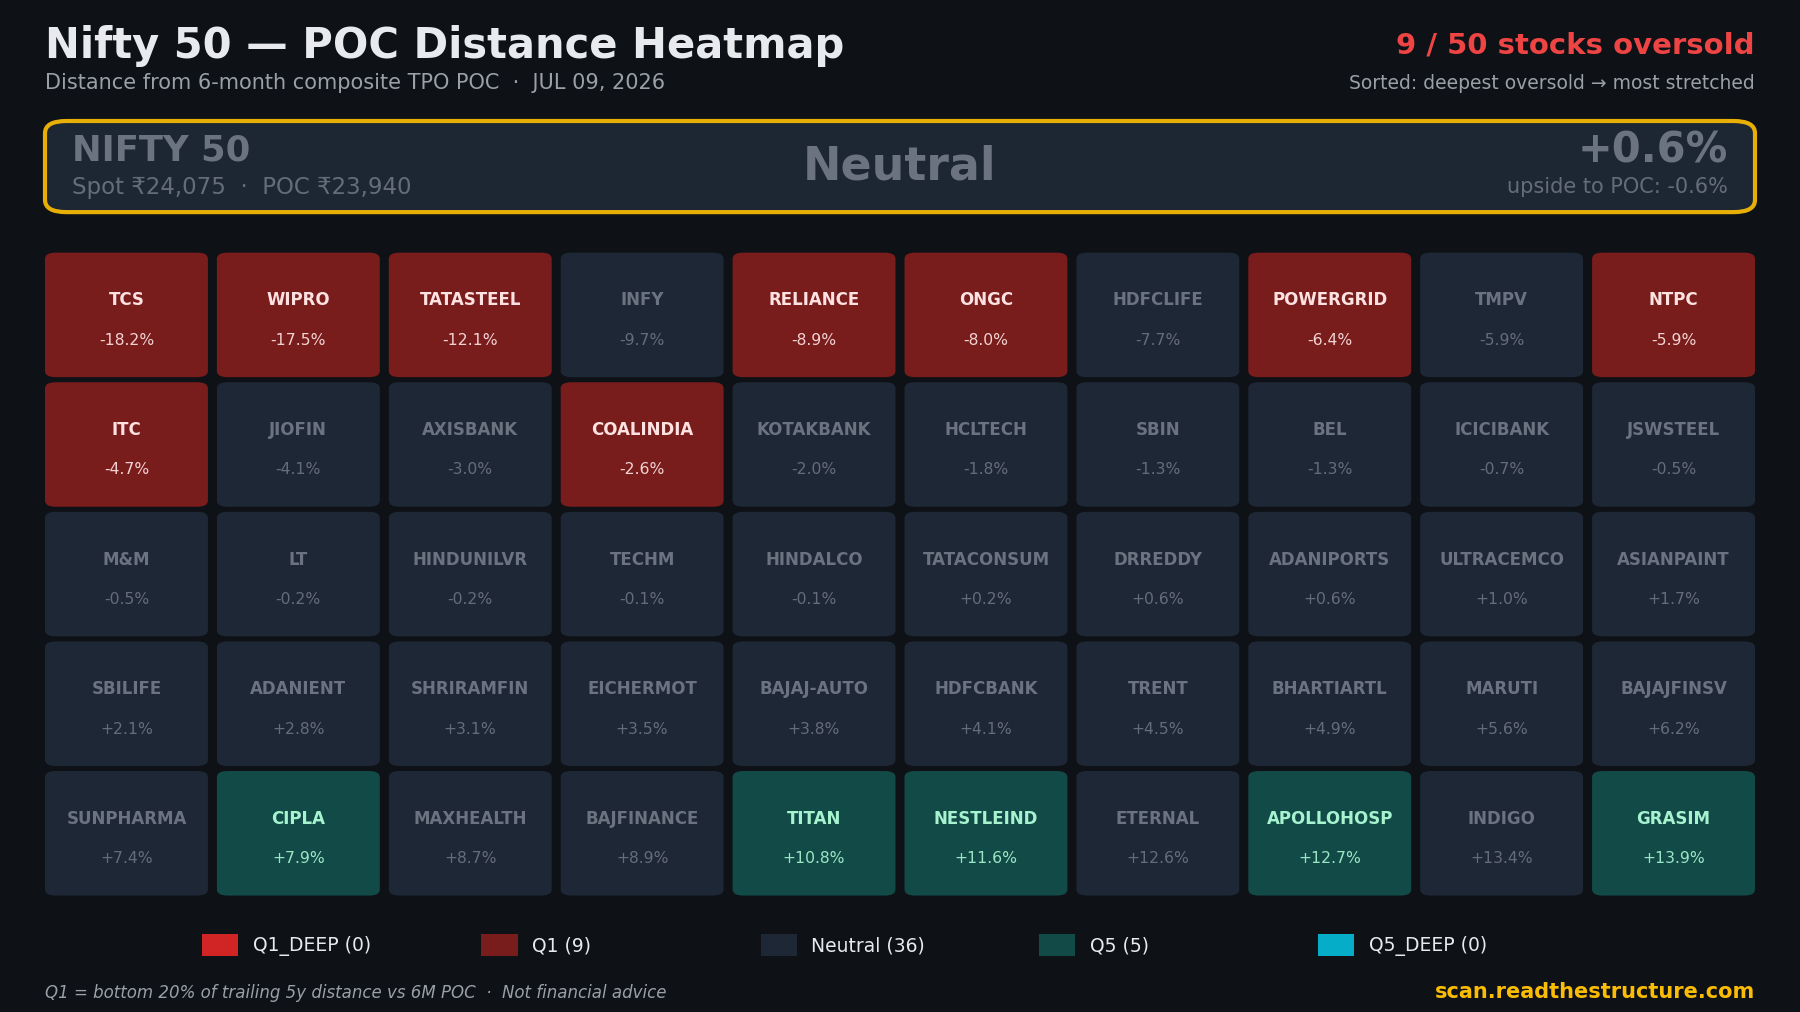Select the NTPC -5.9% tile
The height and width of the screenshot is (1012, 1800).
click(1674, 315)
